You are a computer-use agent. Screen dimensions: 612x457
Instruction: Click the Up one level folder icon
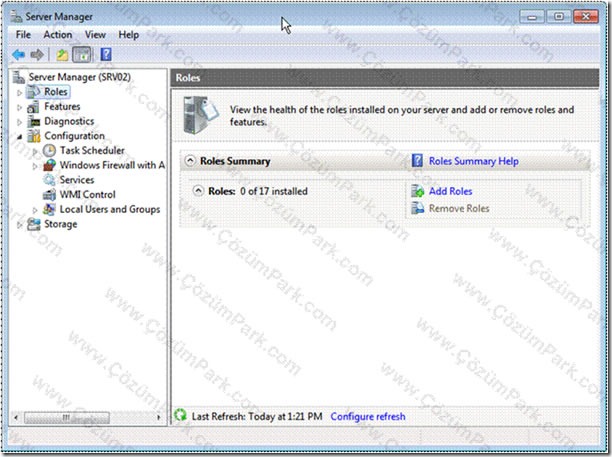point(62,55)
